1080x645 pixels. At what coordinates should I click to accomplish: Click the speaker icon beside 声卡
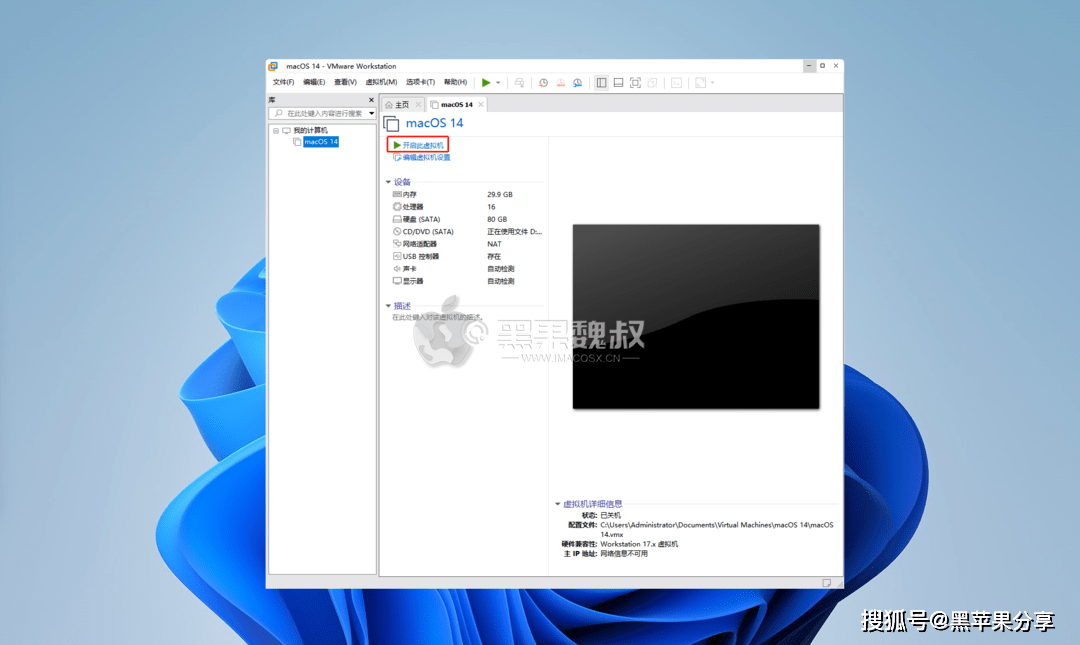click(397, 269)
